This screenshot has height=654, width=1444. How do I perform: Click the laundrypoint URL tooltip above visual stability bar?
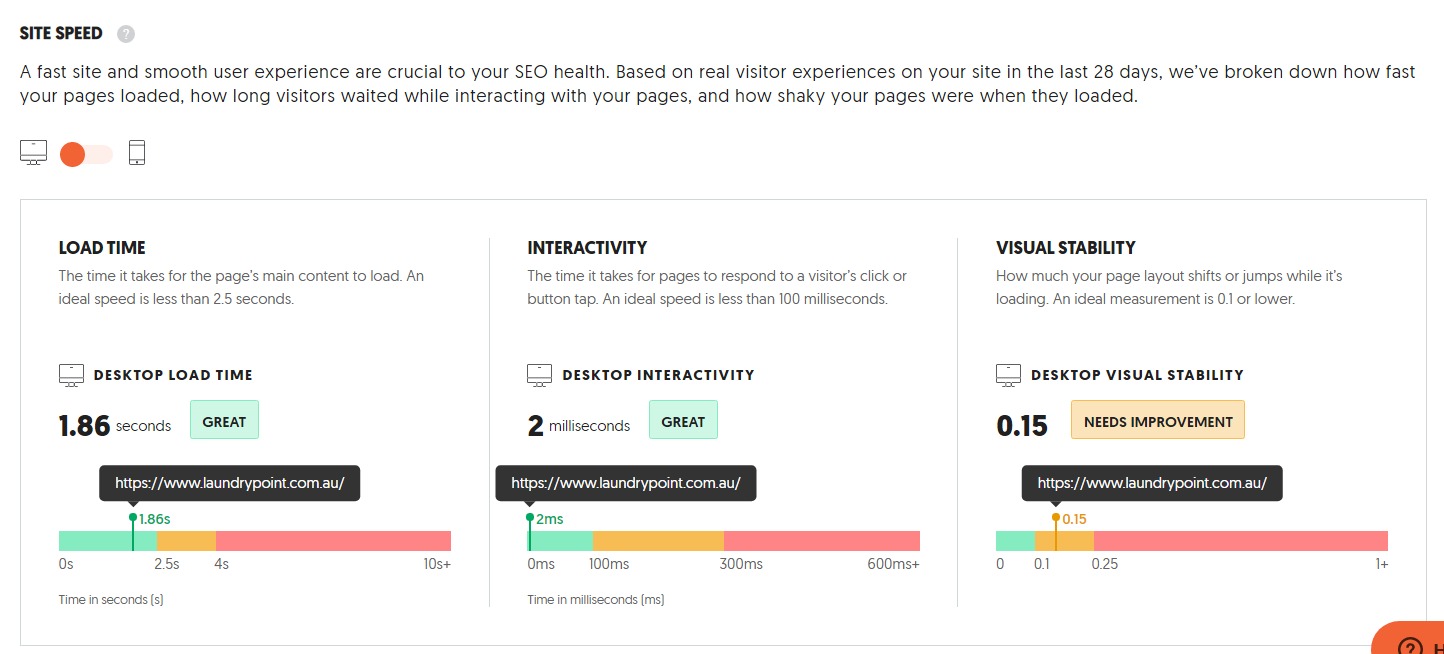pos(1152,483)
